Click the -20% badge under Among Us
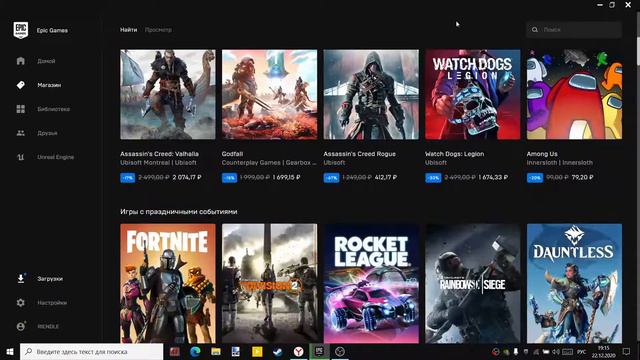Image resolution: width=640 pixels, height=360 pixels. click(x=535, y=178)
